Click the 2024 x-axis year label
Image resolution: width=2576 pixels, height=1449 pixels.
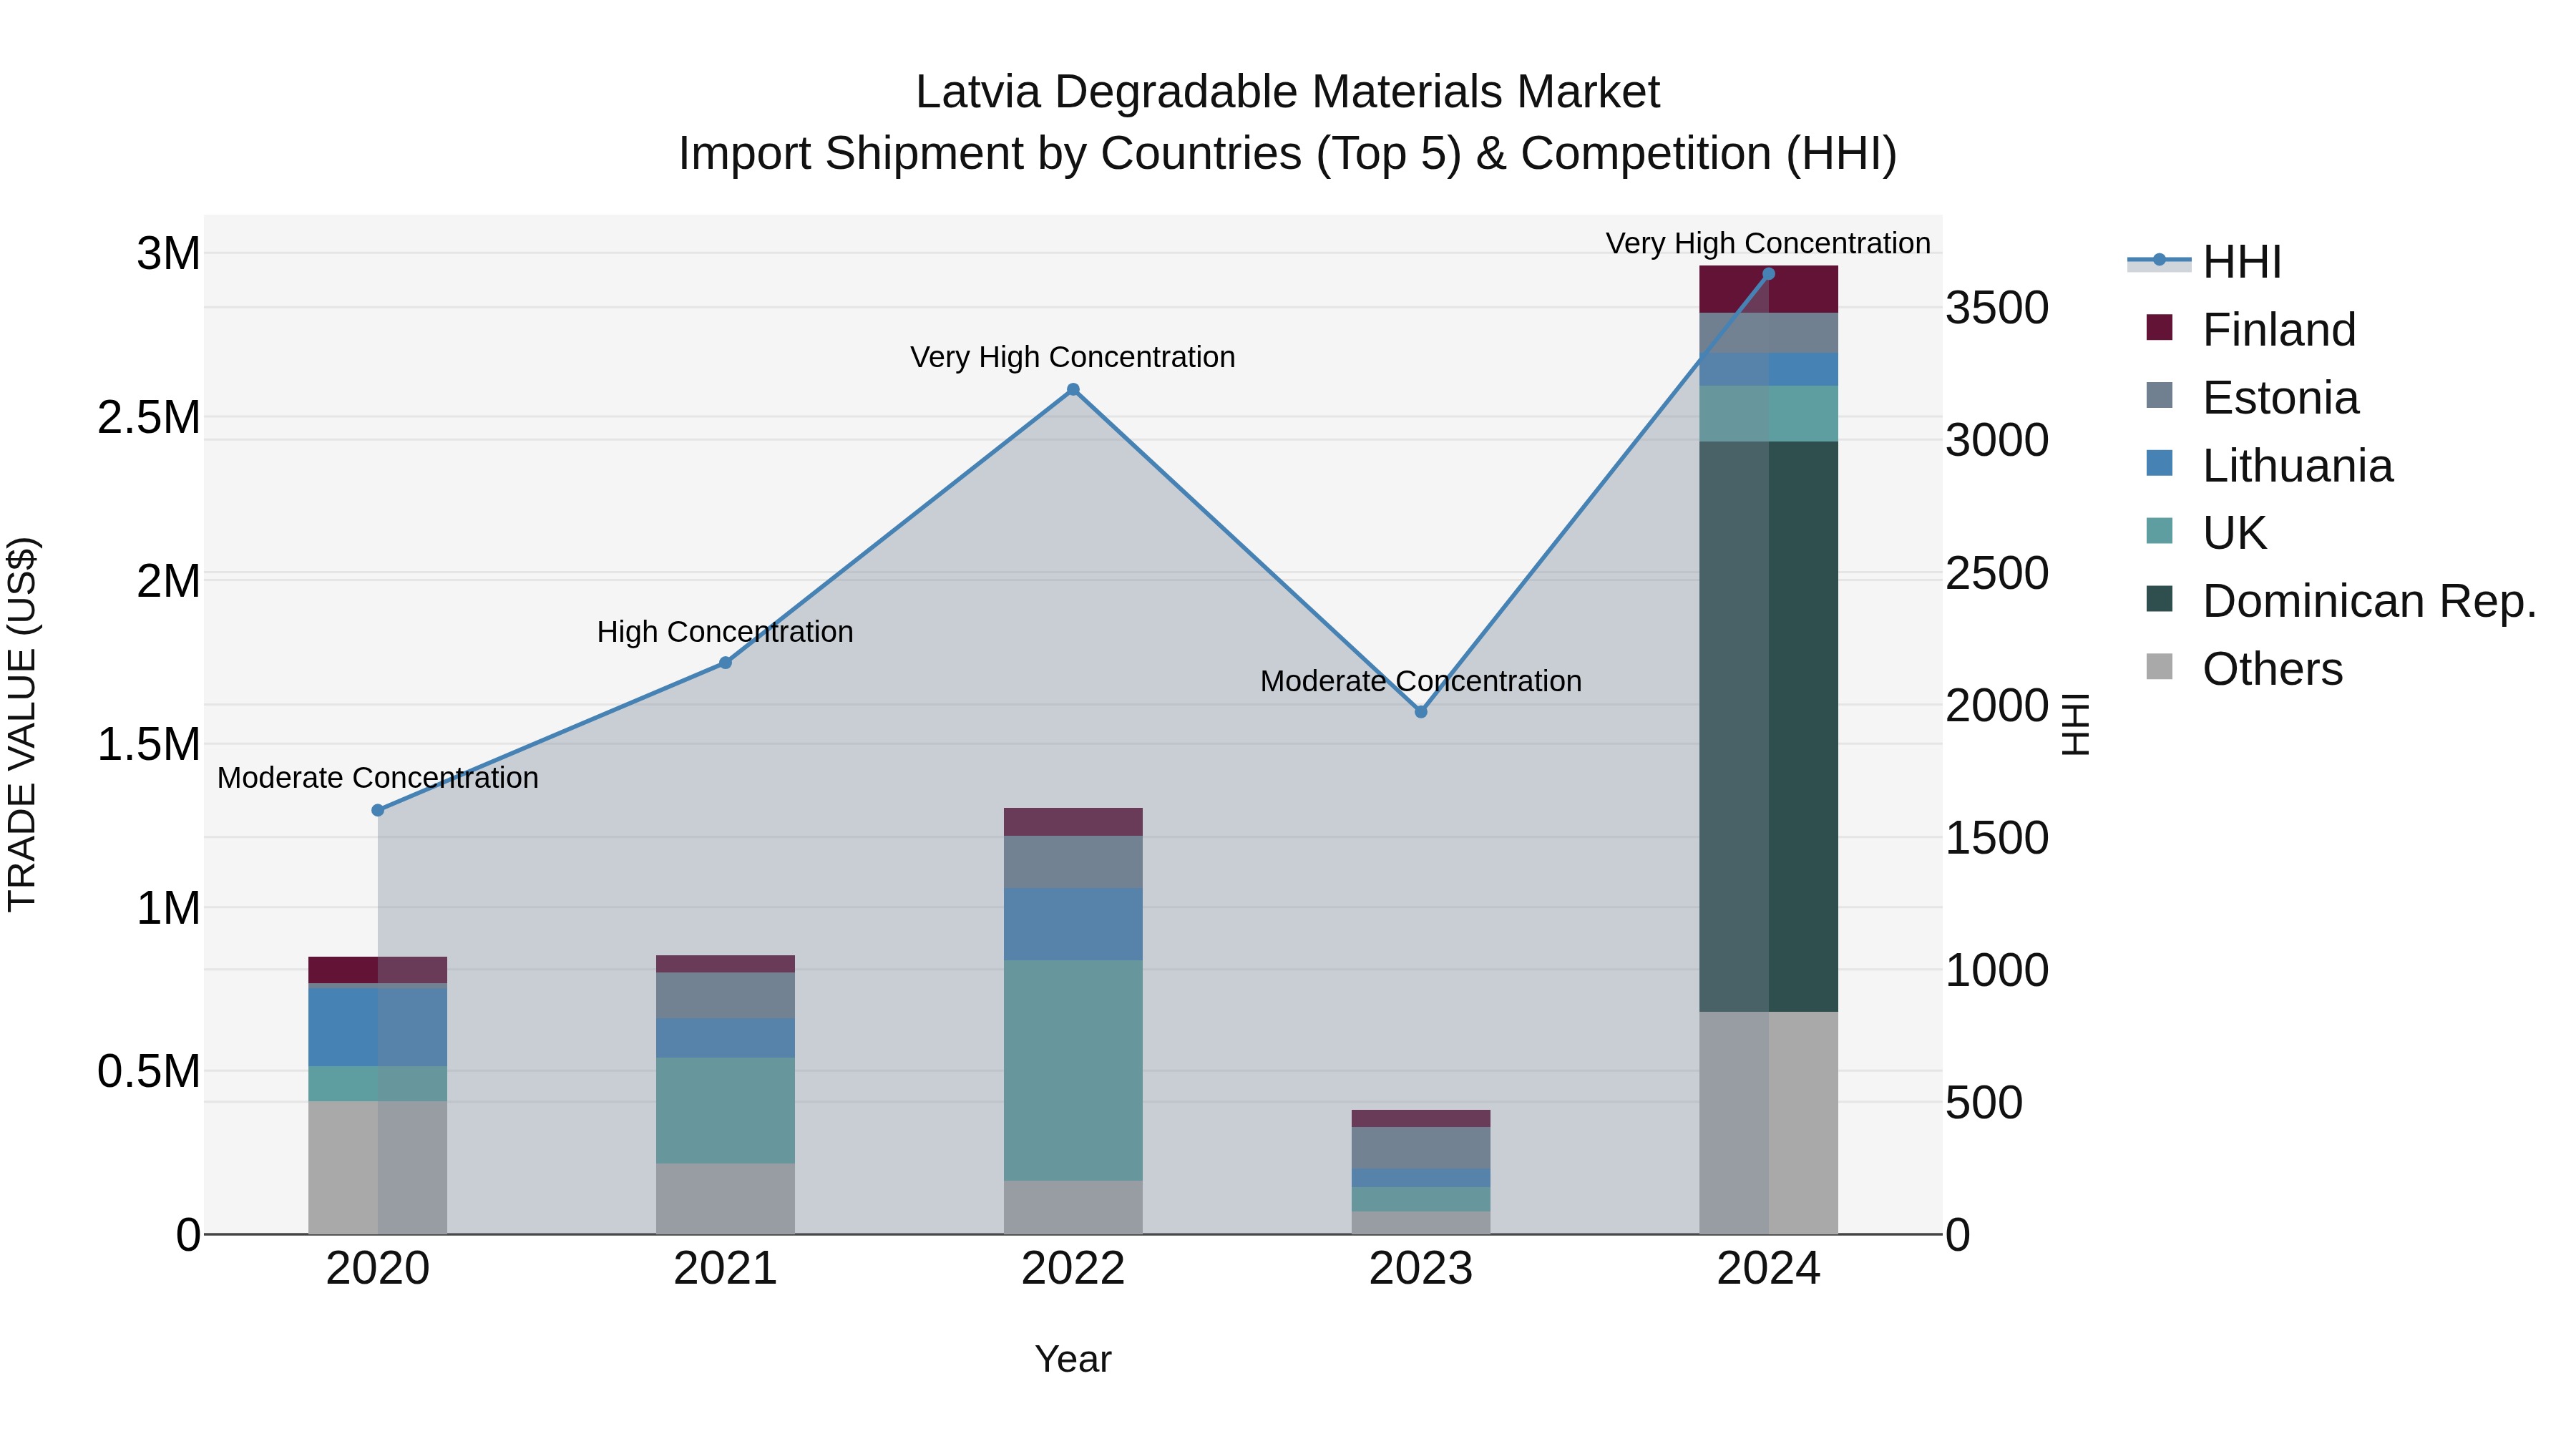pos(1768,1269)
